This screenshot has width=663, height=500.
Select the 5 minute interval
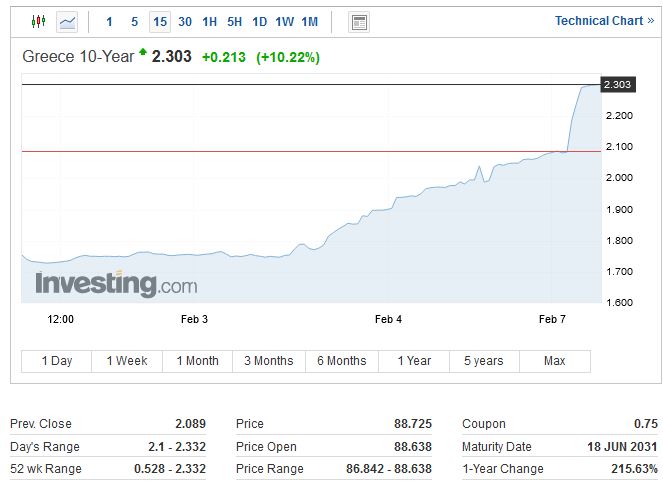134,22
